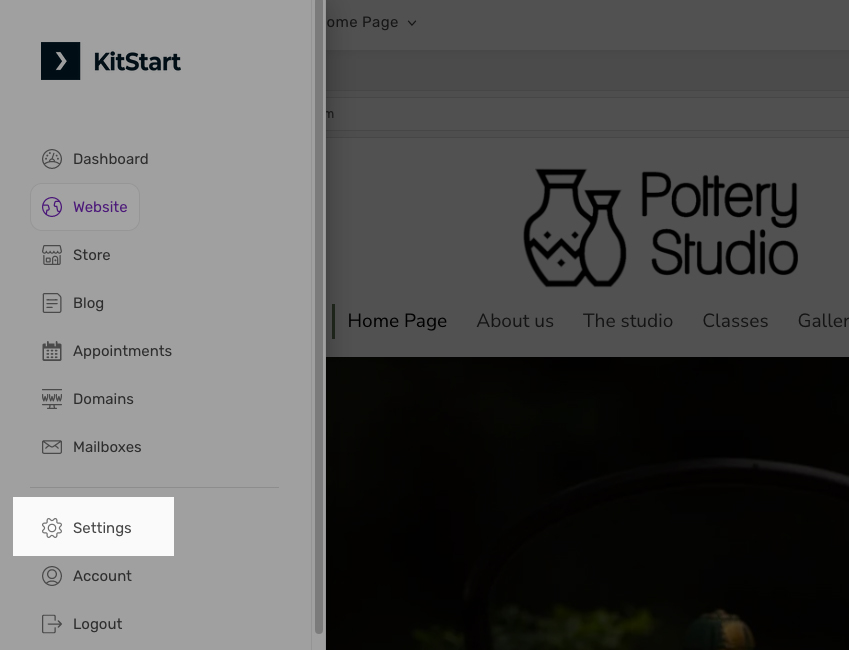Open the Account menu label

102,576
